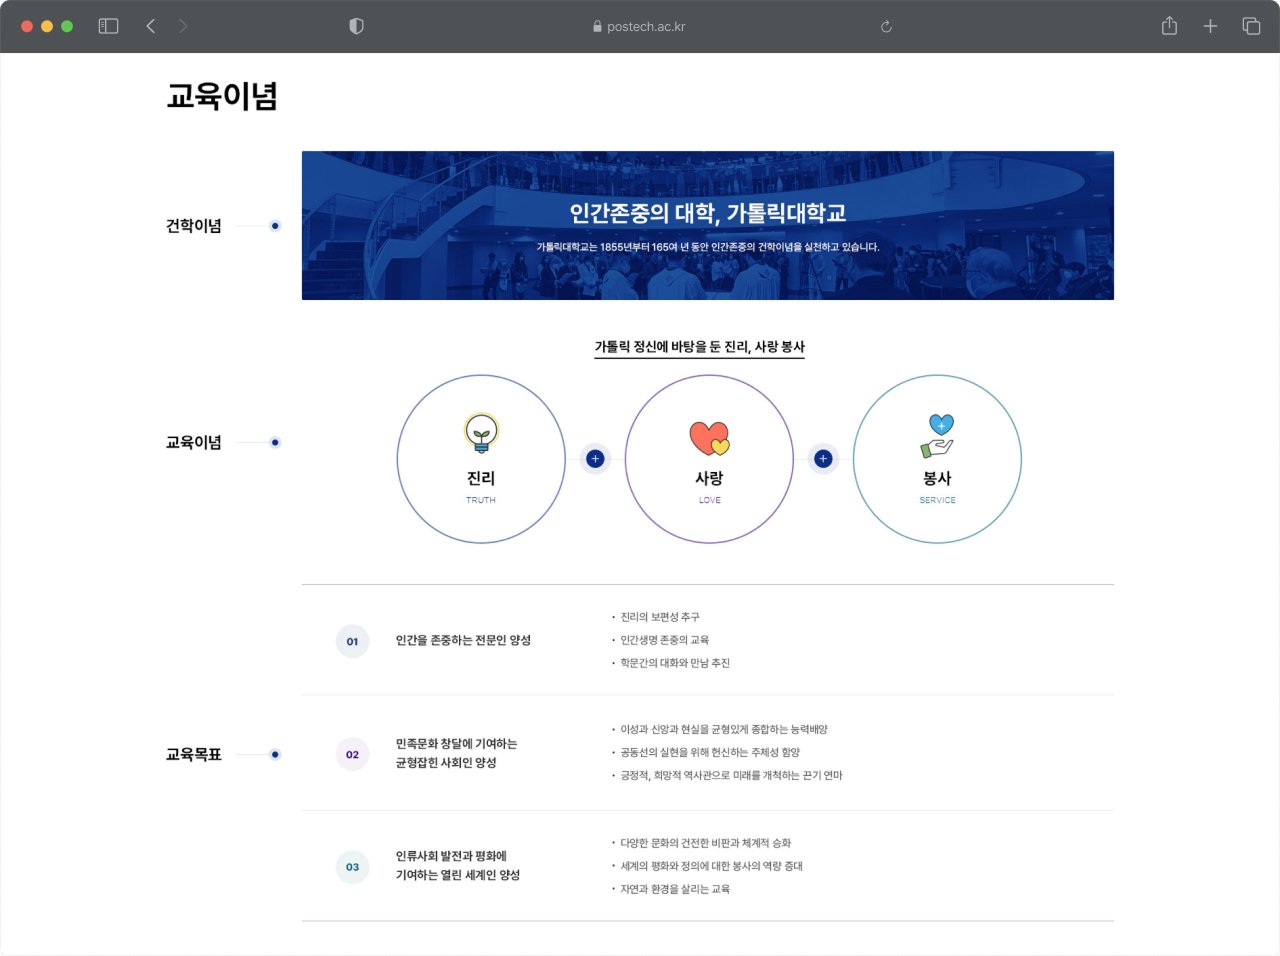The image size is (1280, 956).
Task: Toggle the Safari sidebar
Action: coord(108,26)
